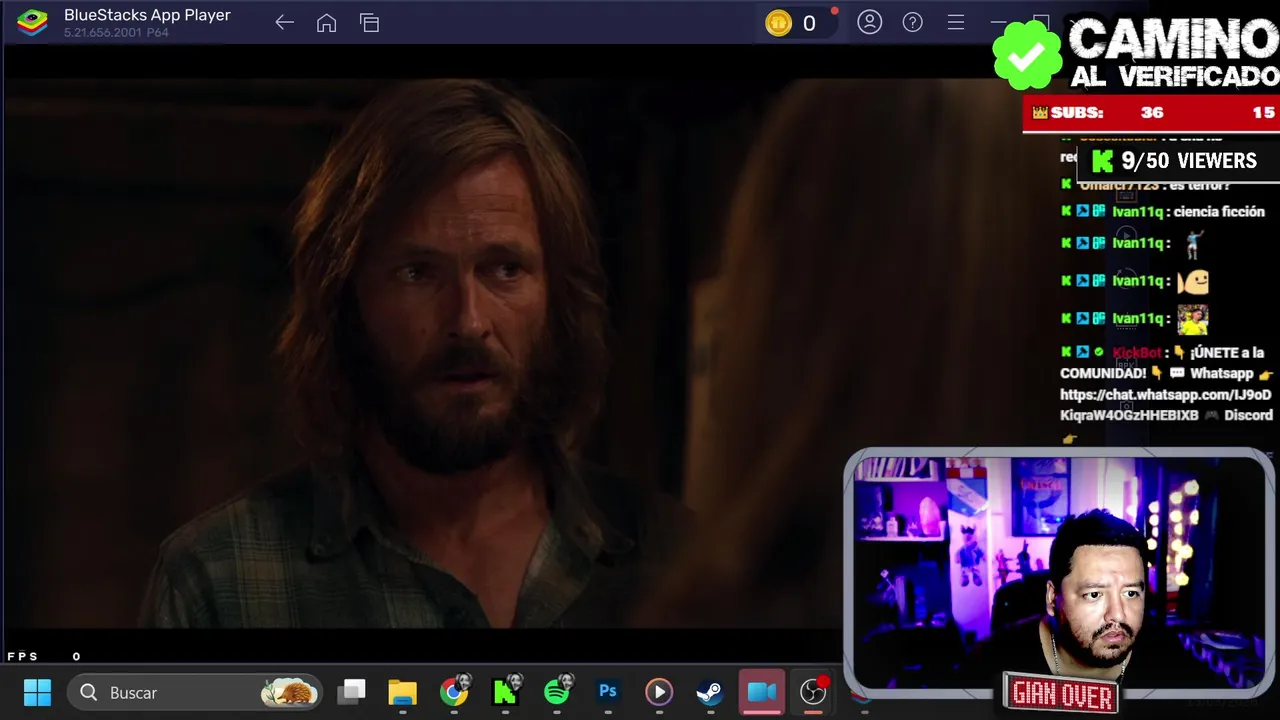The width and height of the screenshot is (1280, 720).
Task: Open the Kick app from the taskbar
Action: pyautogui.click(x=505, y=692)
